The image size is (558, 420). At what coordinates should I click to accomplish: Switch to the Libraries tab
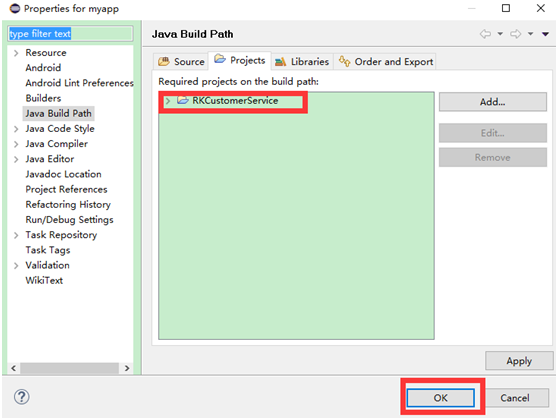pyautogui.click(x=302, y=62)
